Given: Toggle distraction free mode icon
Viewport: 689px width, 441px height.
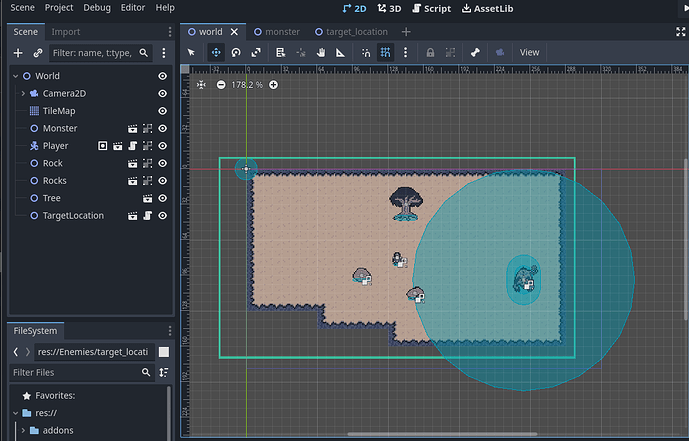Looking at the screenshot, I should tap(681, 32).
